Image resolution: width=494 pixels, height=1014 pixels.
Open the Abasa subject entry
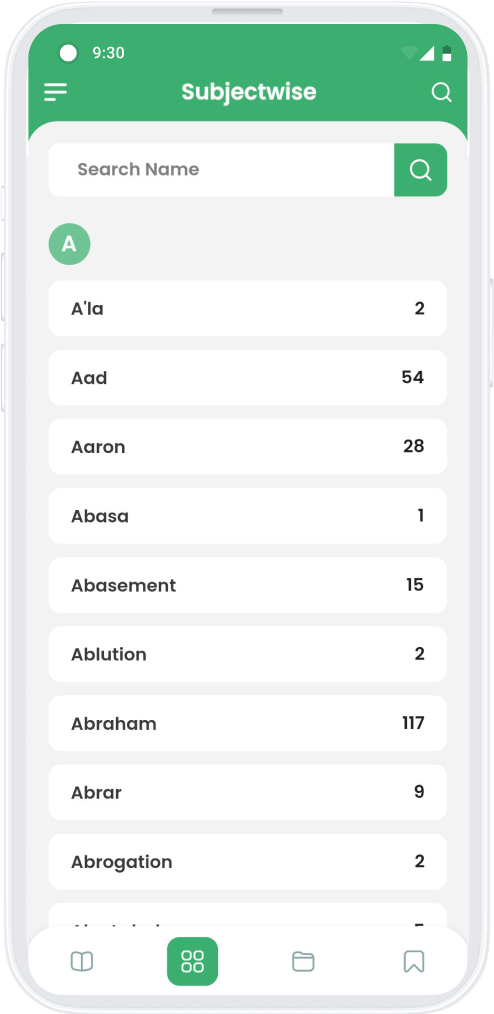click(248, 516)
